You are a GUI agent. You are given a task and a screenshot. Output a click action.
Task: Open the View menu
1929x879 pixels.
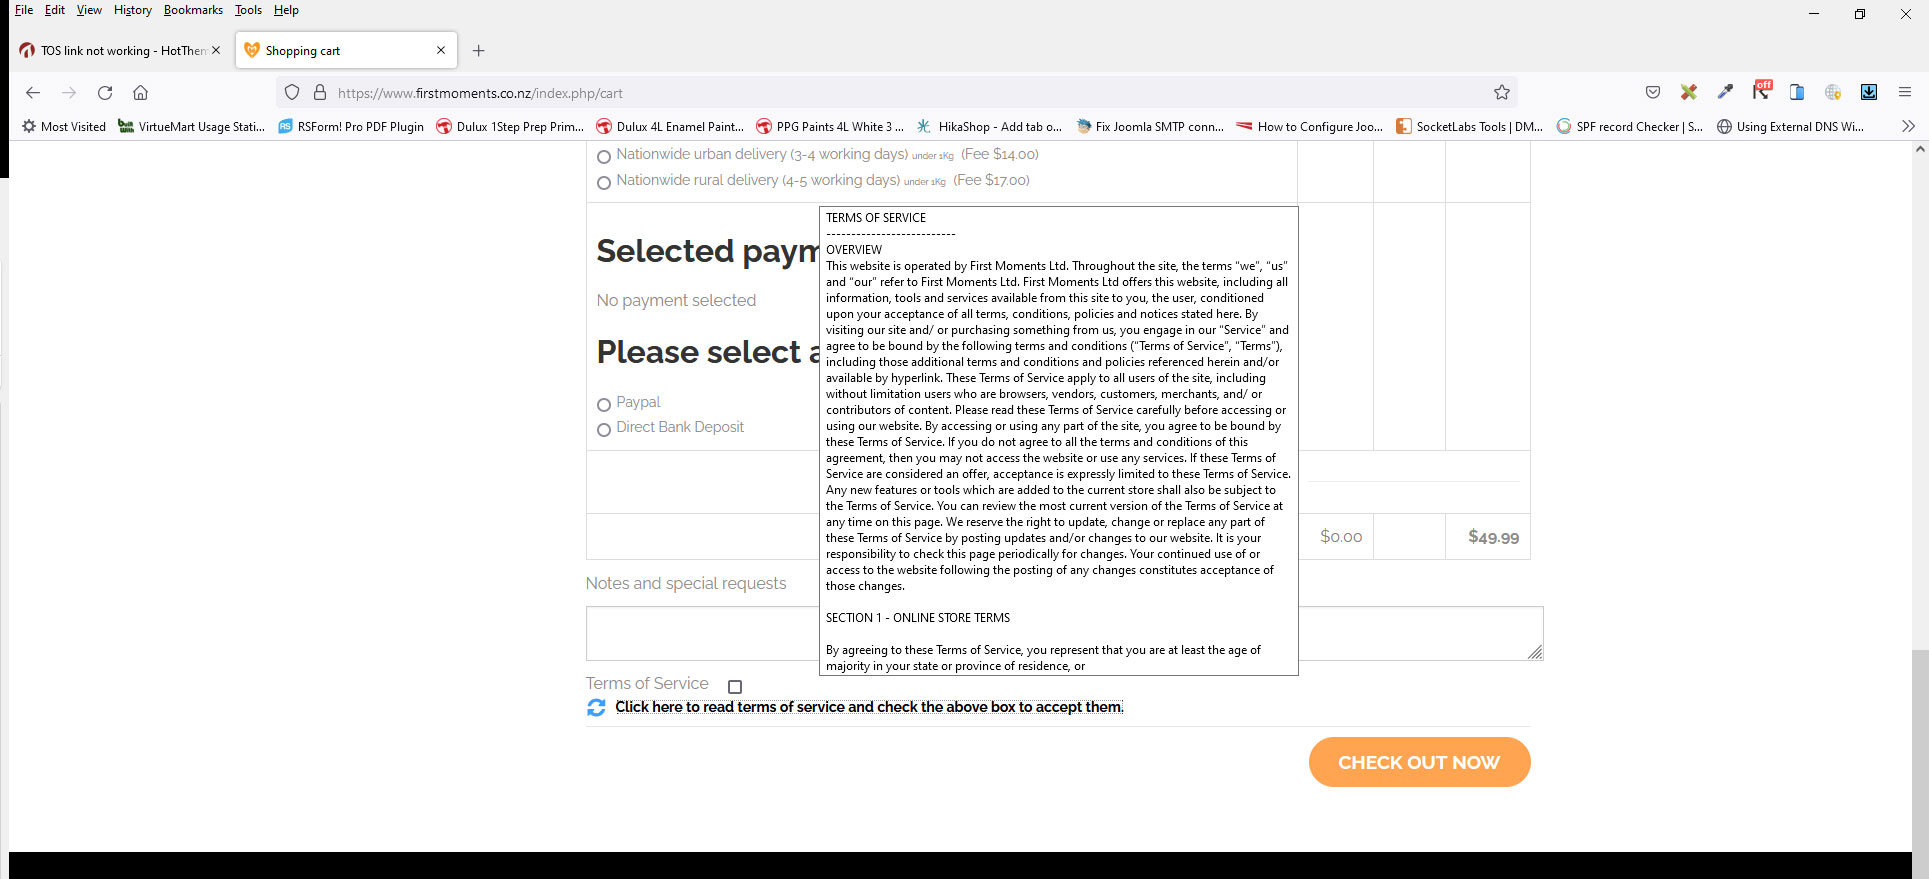89,10
